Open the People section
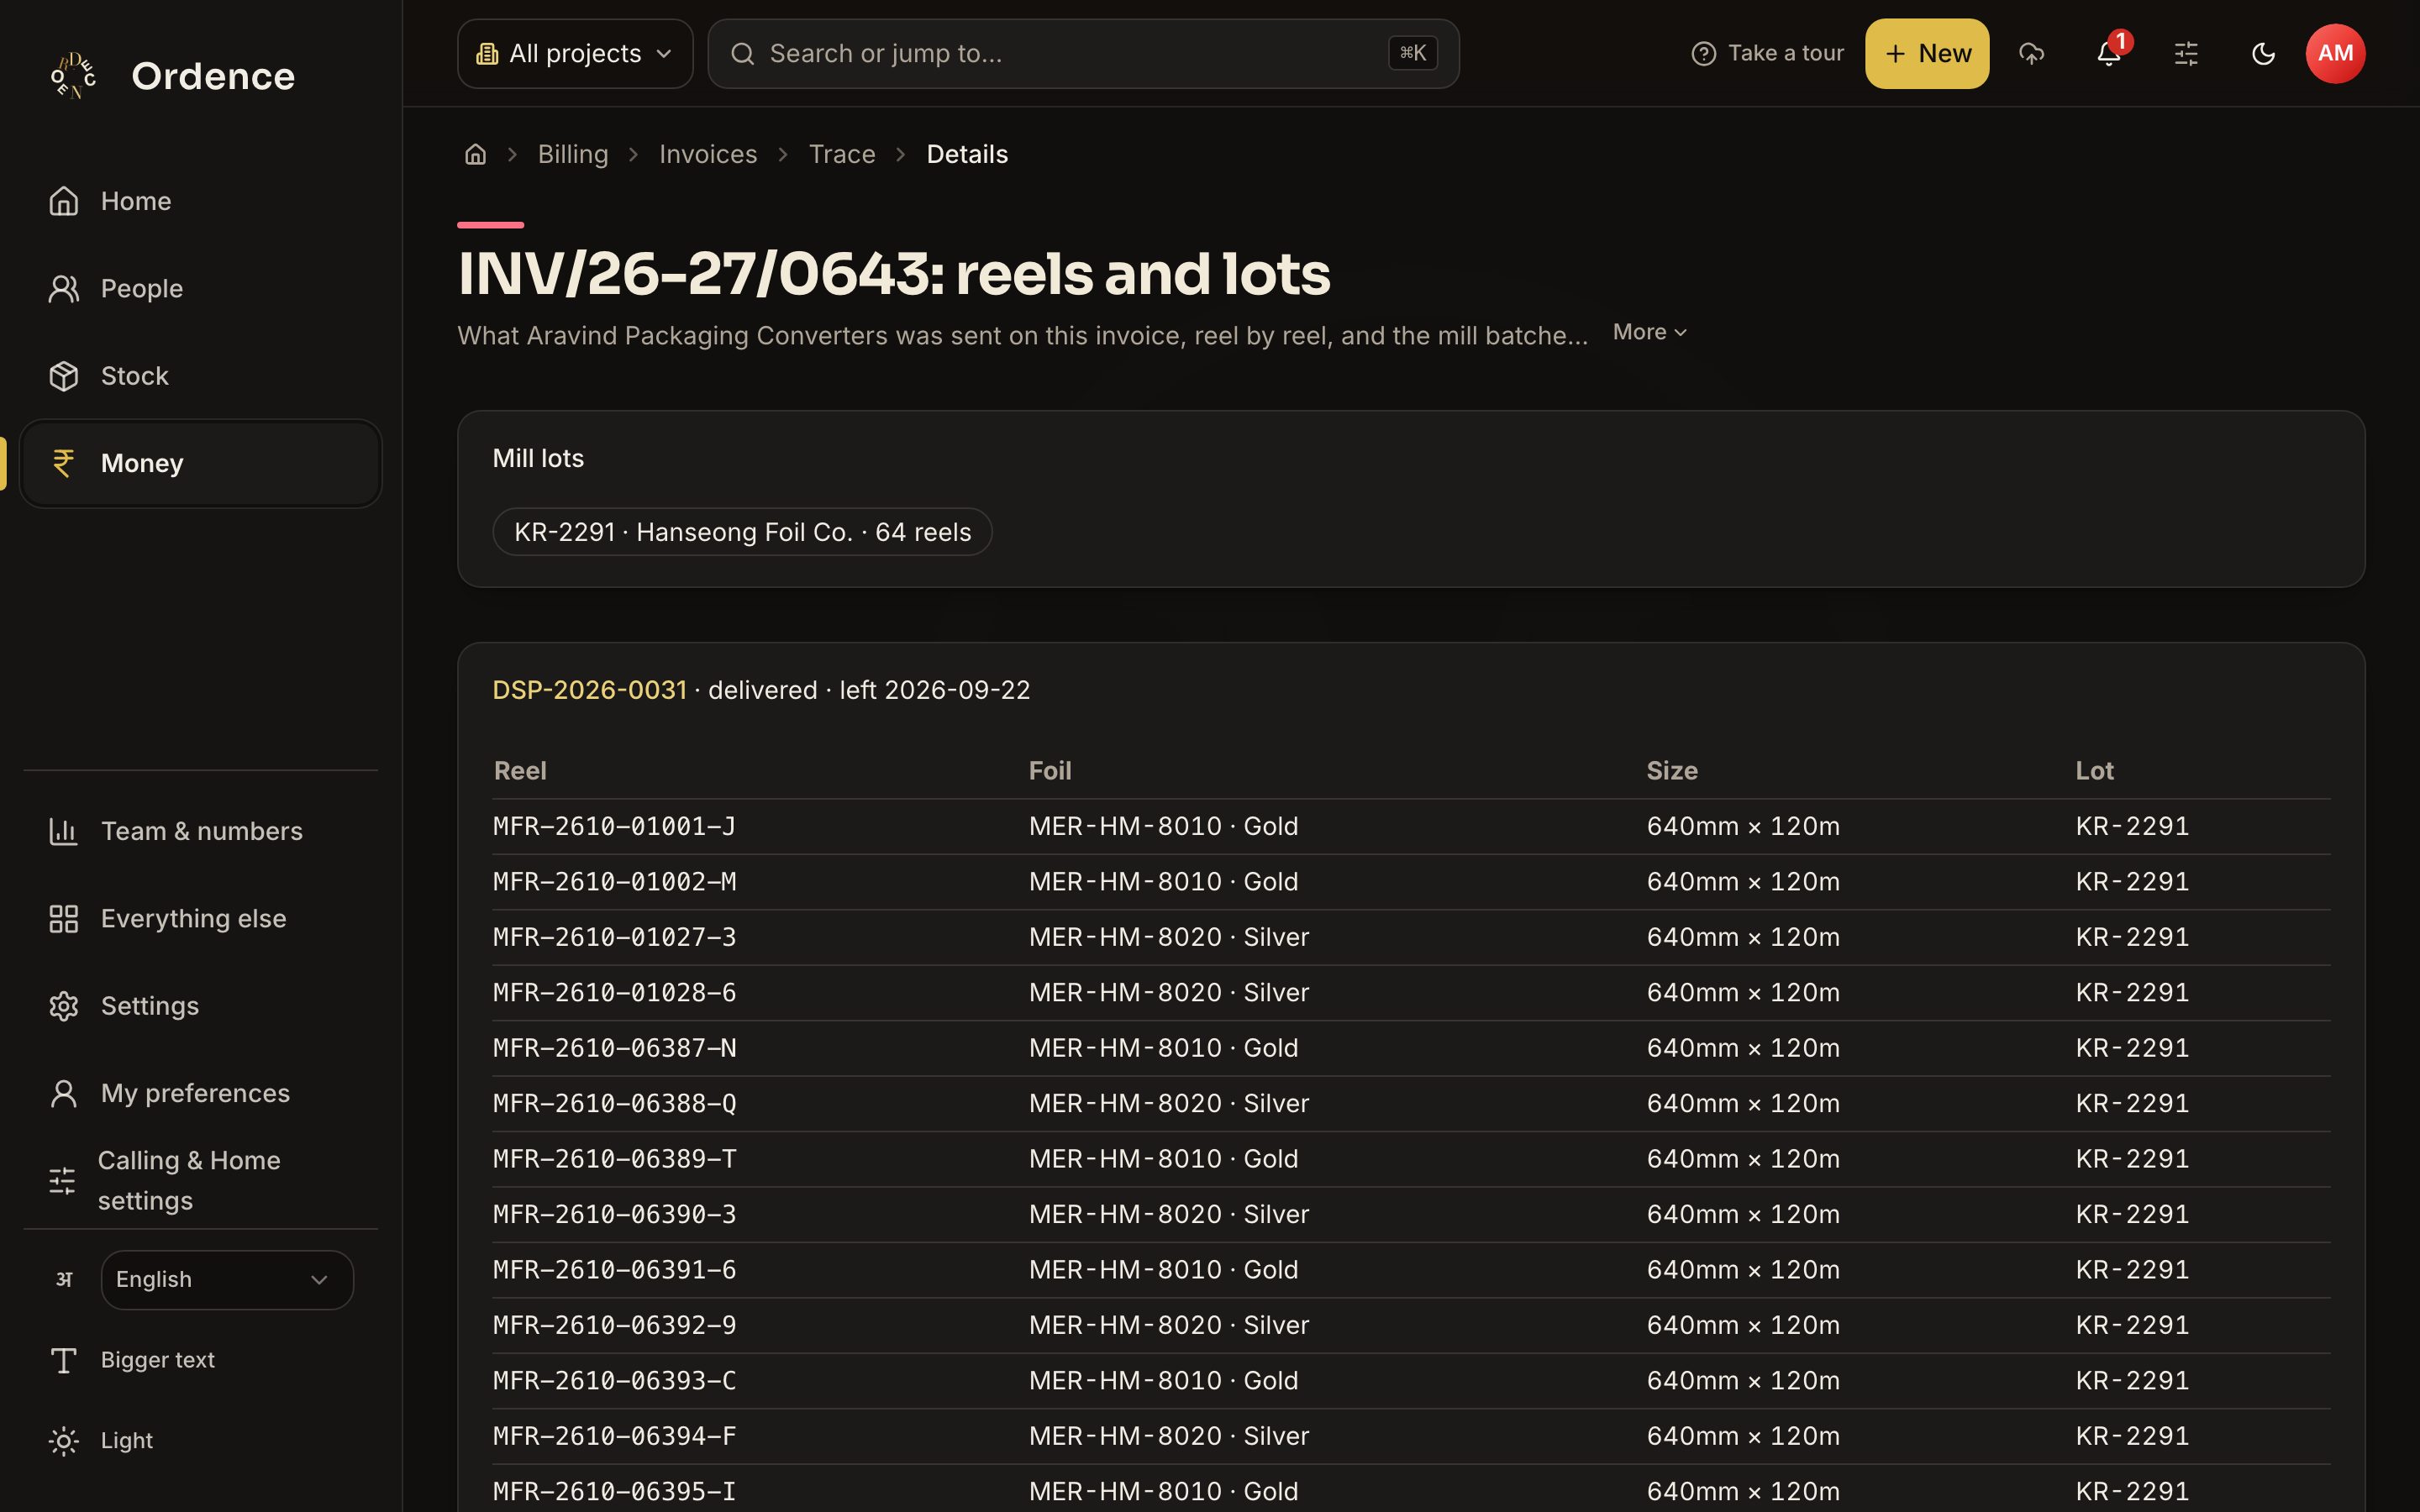This screenshot has height=1512, width=2420. [200, 289]
